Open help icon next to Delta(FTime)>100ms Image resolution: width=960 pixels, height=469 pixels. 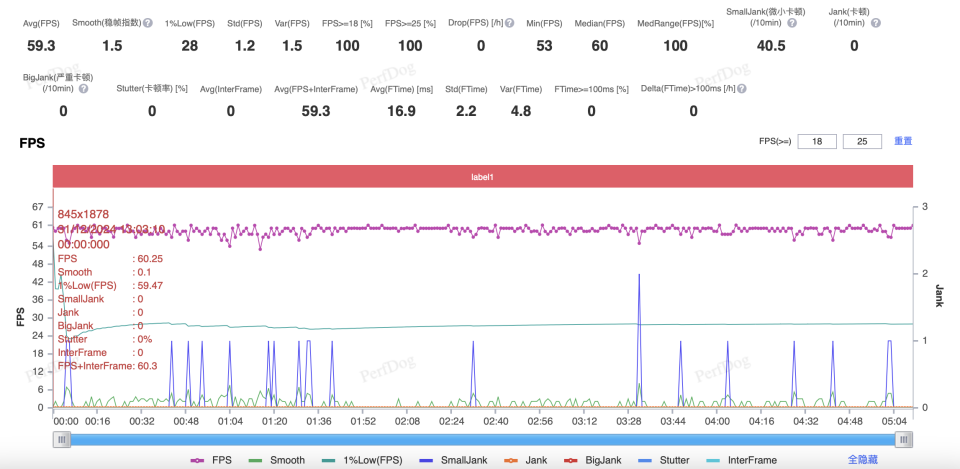[741, 89]
